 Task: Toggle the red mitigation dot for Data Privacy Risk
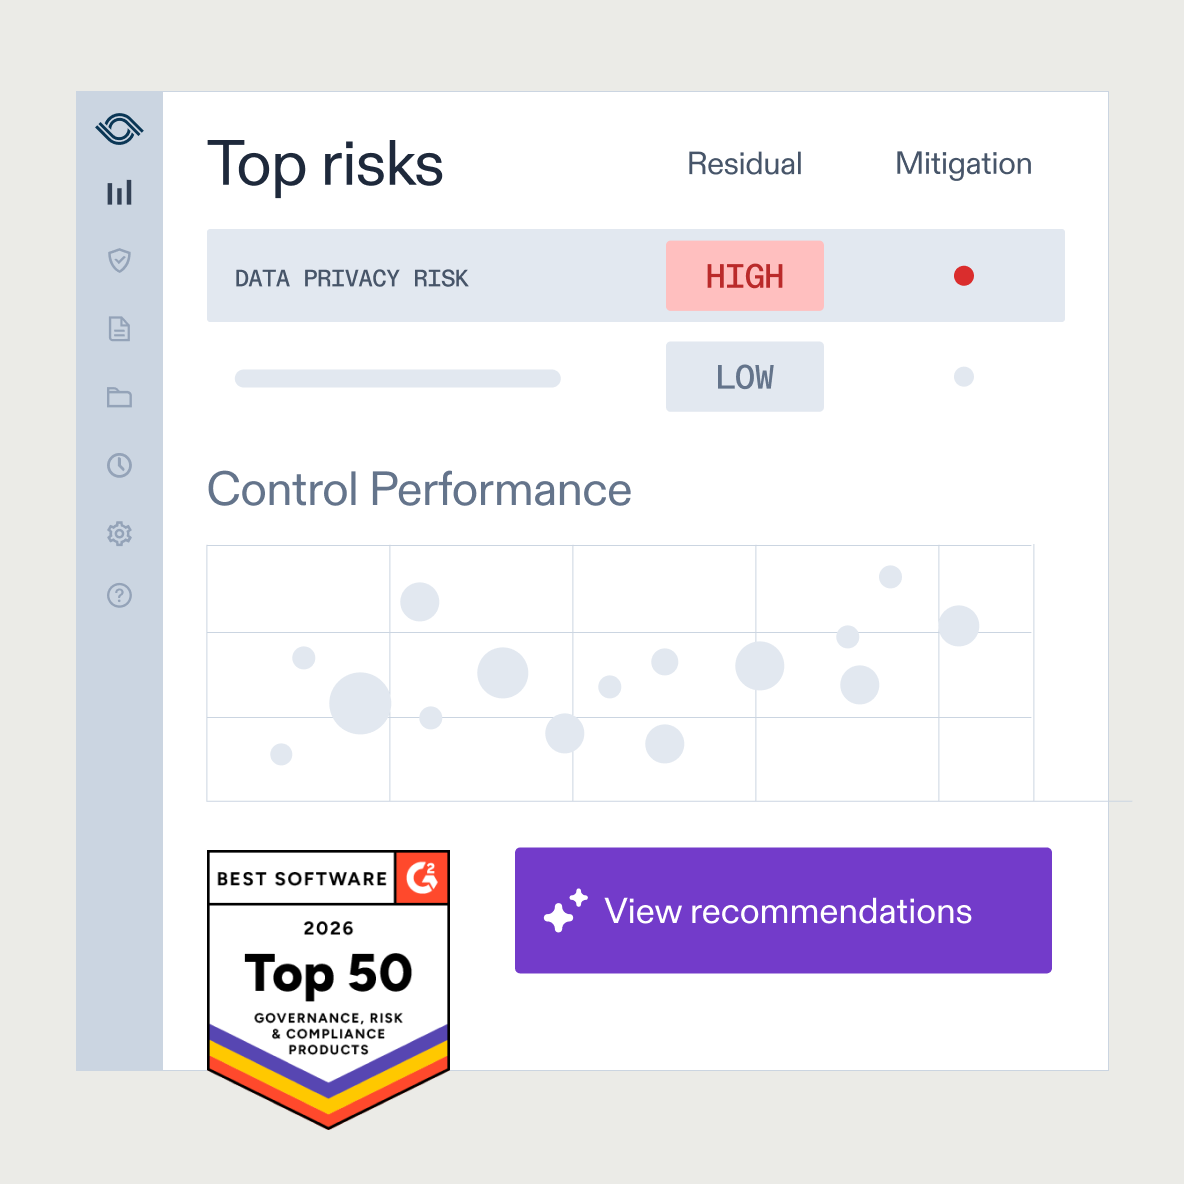(x=963, y=275)
